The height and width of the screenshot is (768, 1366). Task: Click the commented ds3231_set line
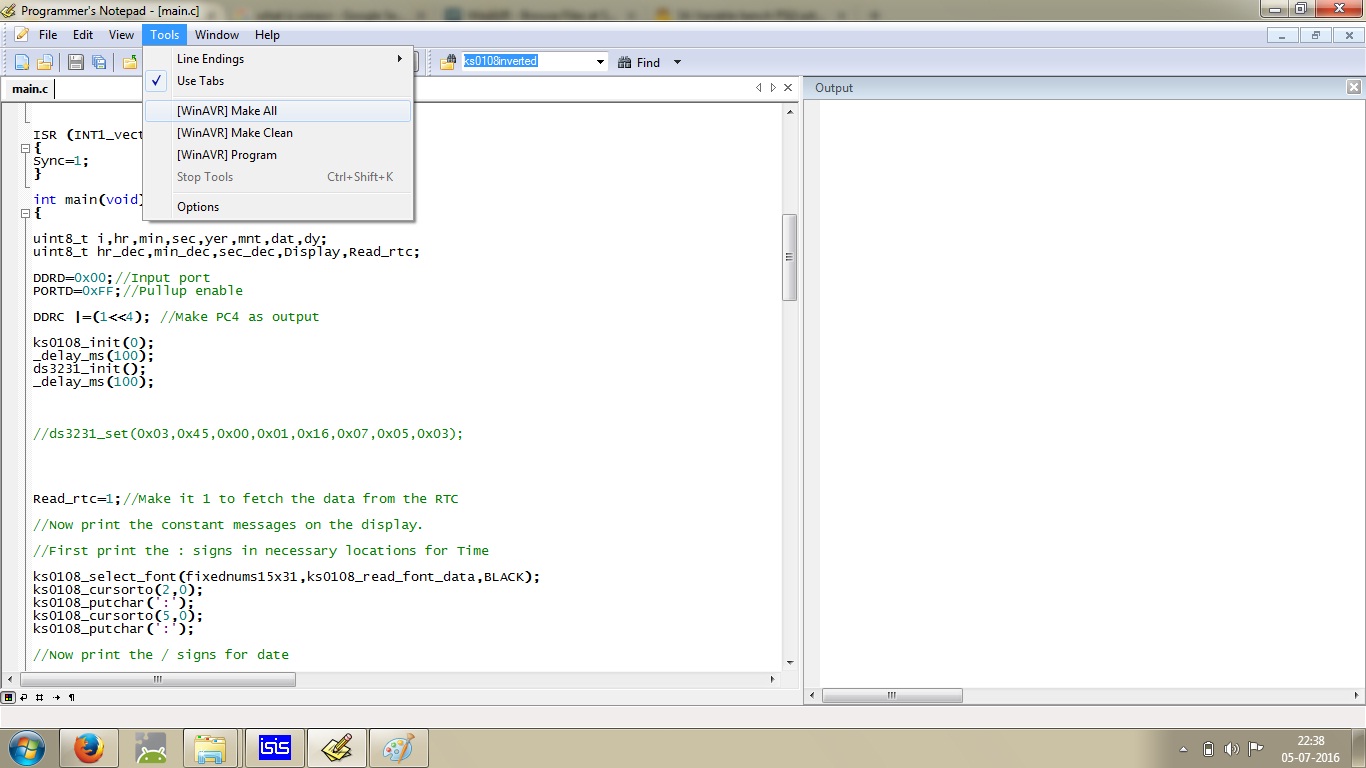click(248, 434)
